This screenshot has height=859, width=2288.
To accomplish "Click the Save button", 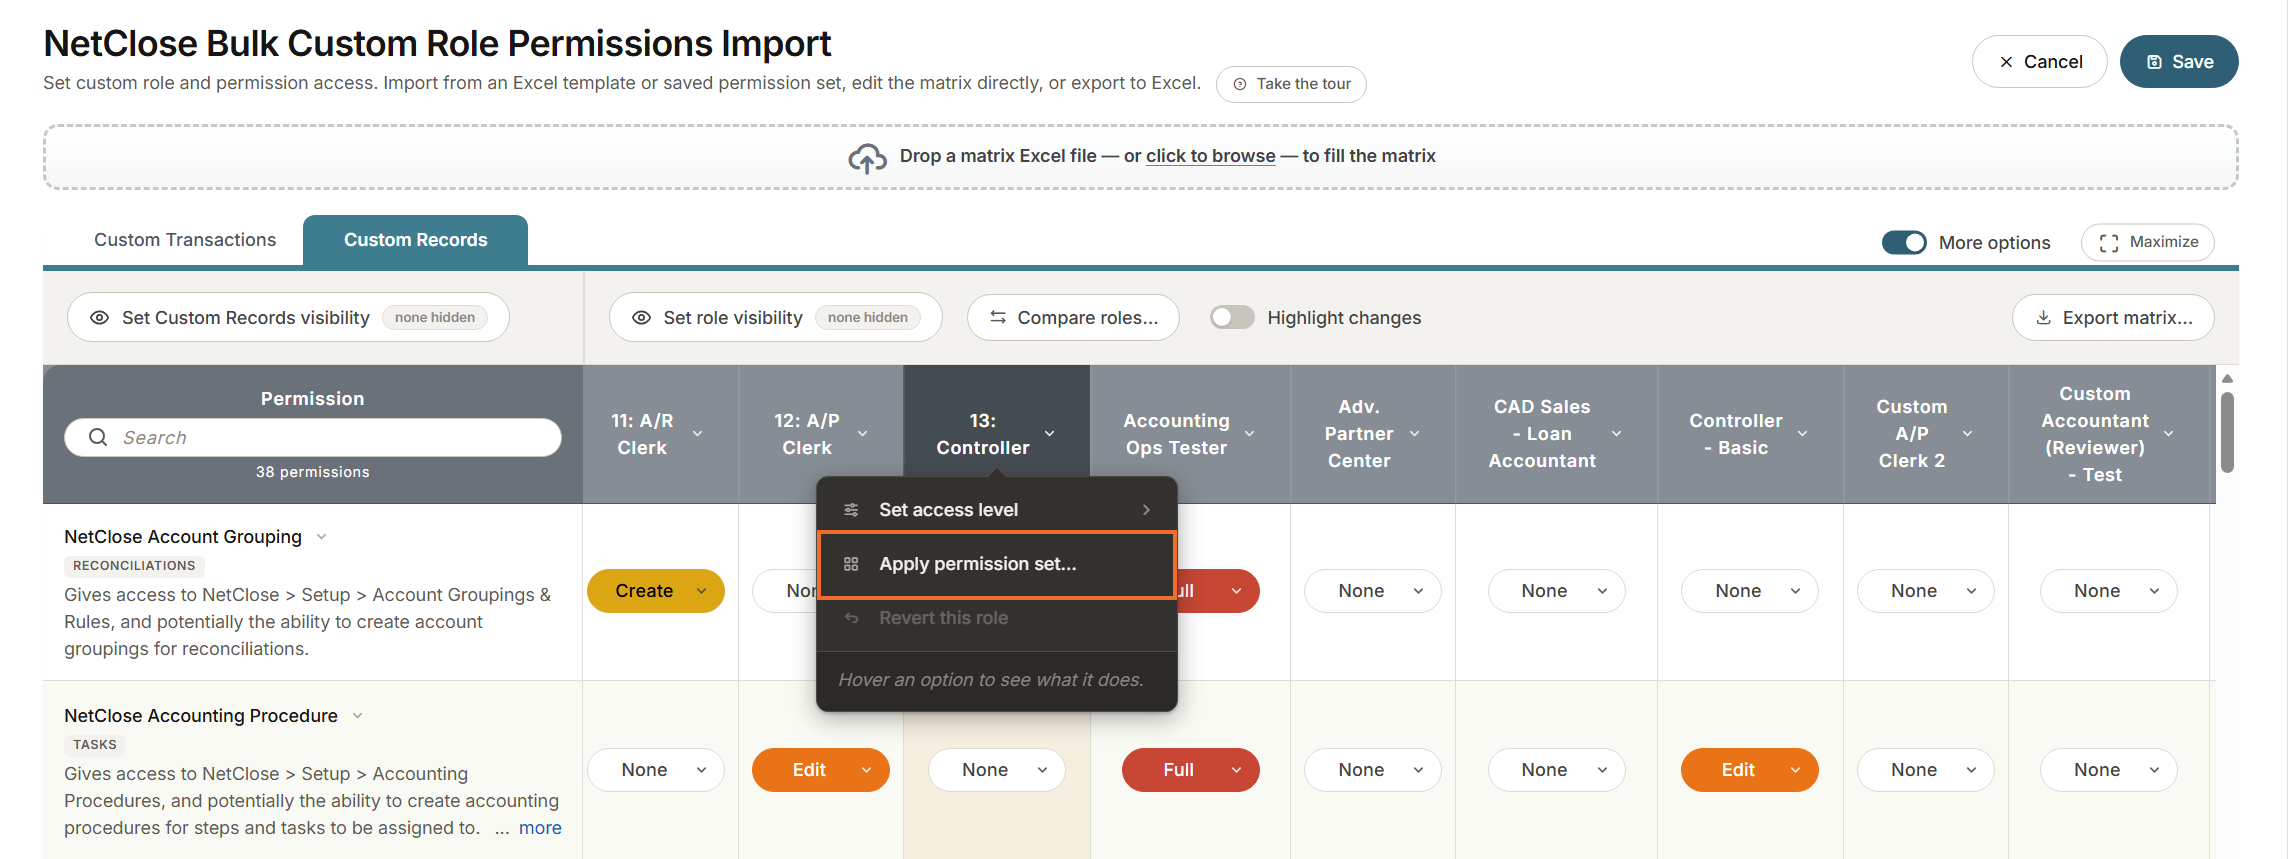I will (x=2179, y=62).
